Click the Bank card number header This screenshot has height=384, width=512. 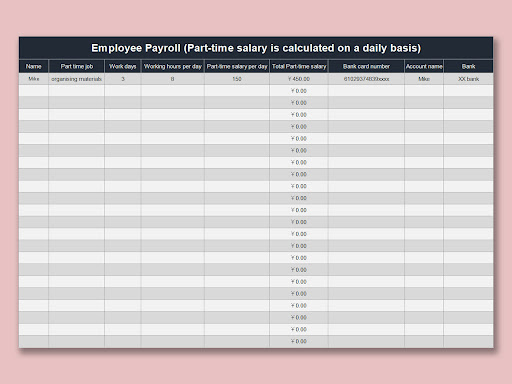pos(366,66)
